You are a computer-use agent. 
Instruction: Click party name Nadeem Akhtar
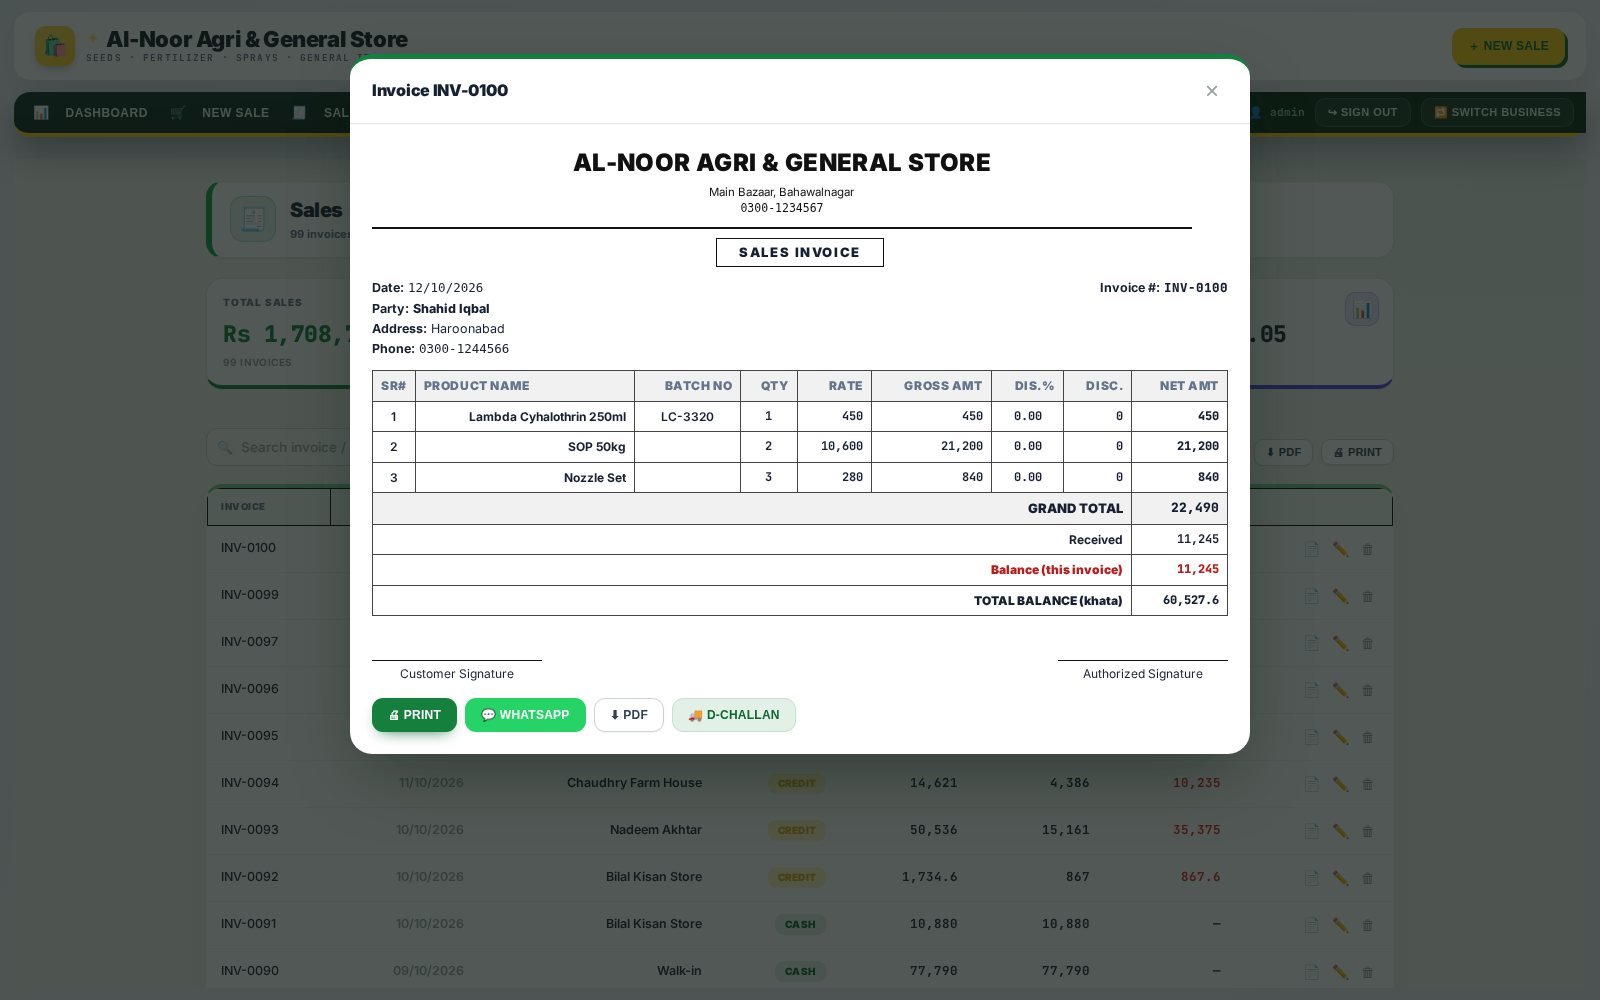(x=656, y=830)
